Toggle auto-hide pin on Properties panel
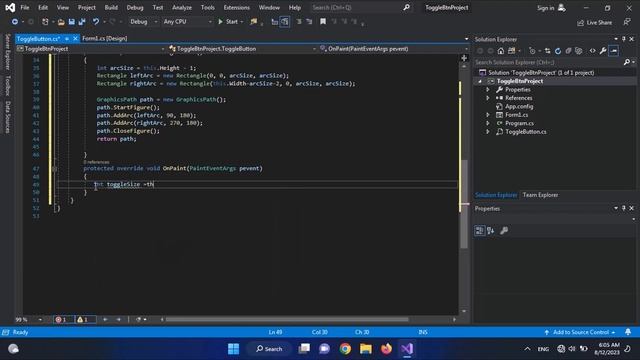This screenshot has width=640, height=360. click(x=624, y=208)
